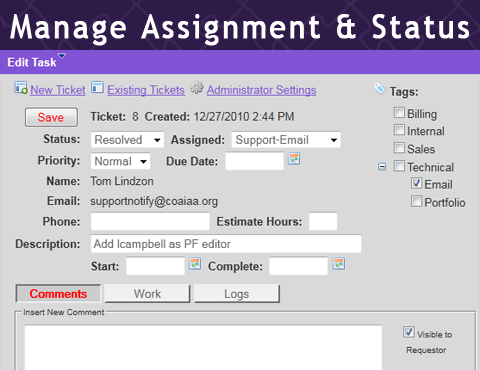
Task: Click the Complete date input field
Action: pyautogui.click(x=299, y=266)
